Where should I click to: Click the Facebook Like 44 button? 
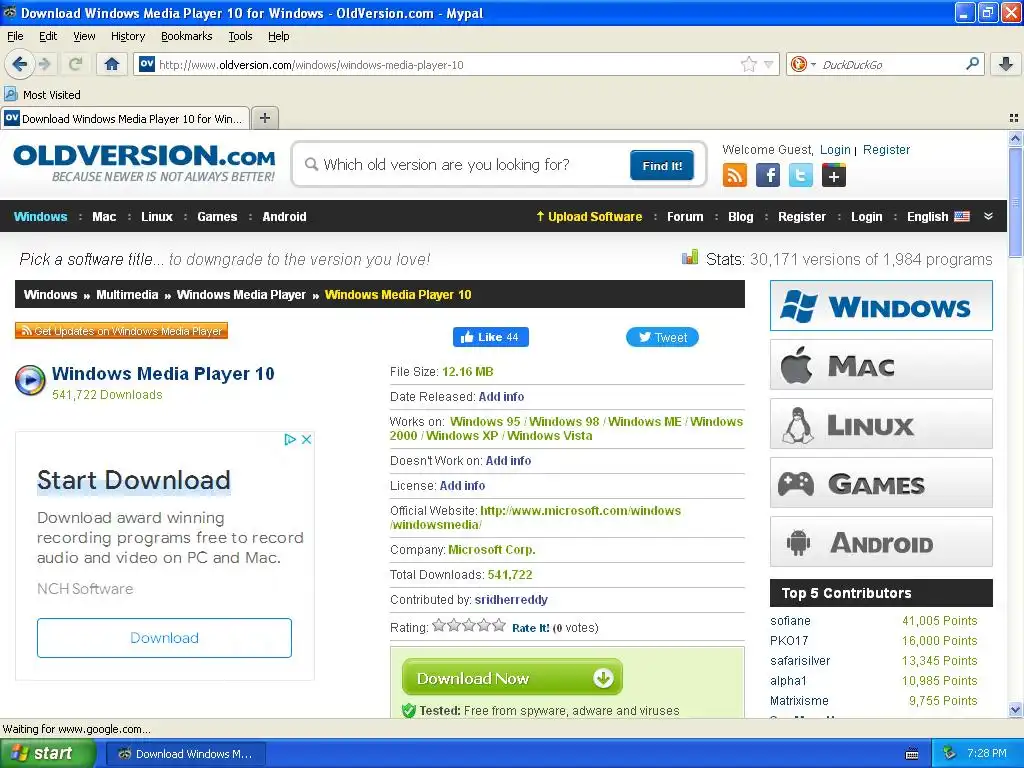(490, 337)
